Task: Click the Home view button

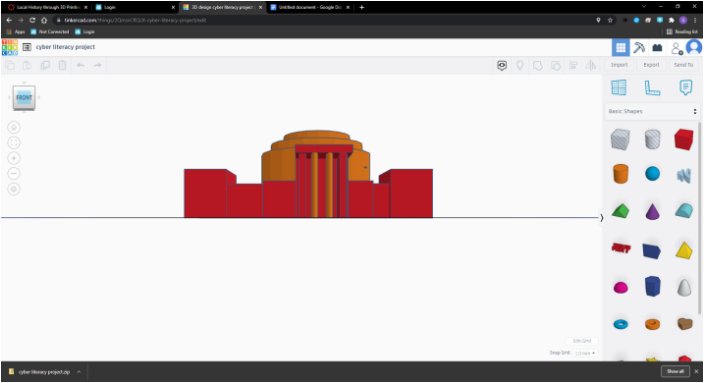Action: click(14, 128)
